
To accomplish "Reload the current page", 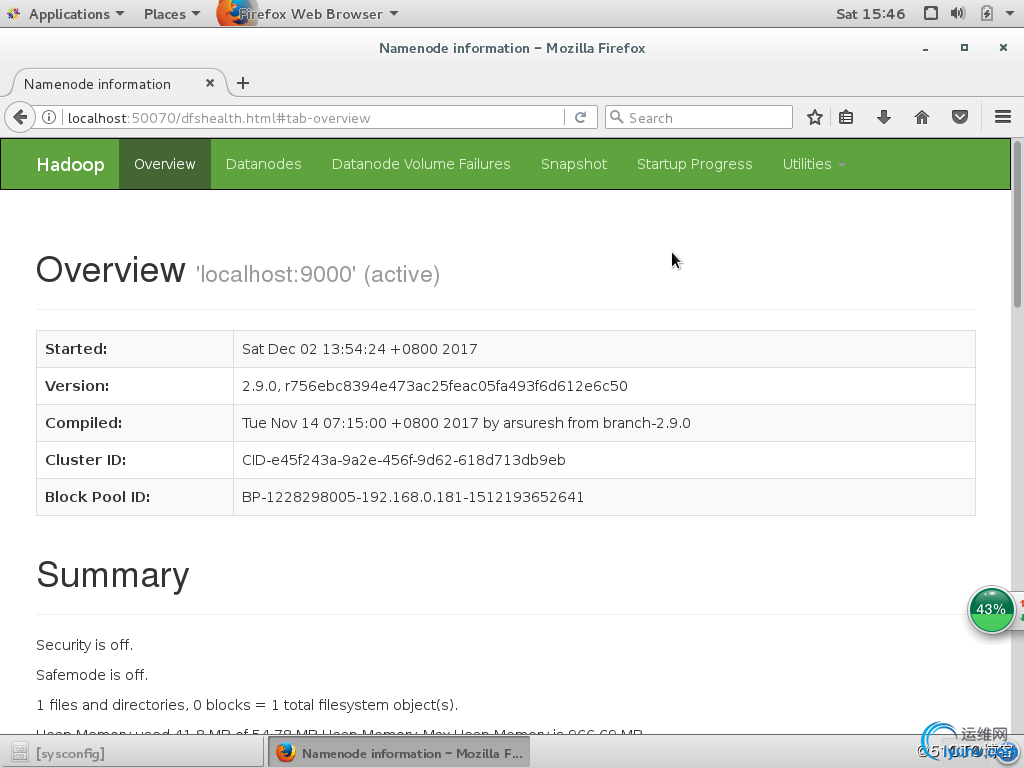I will [x=580, y=118].
